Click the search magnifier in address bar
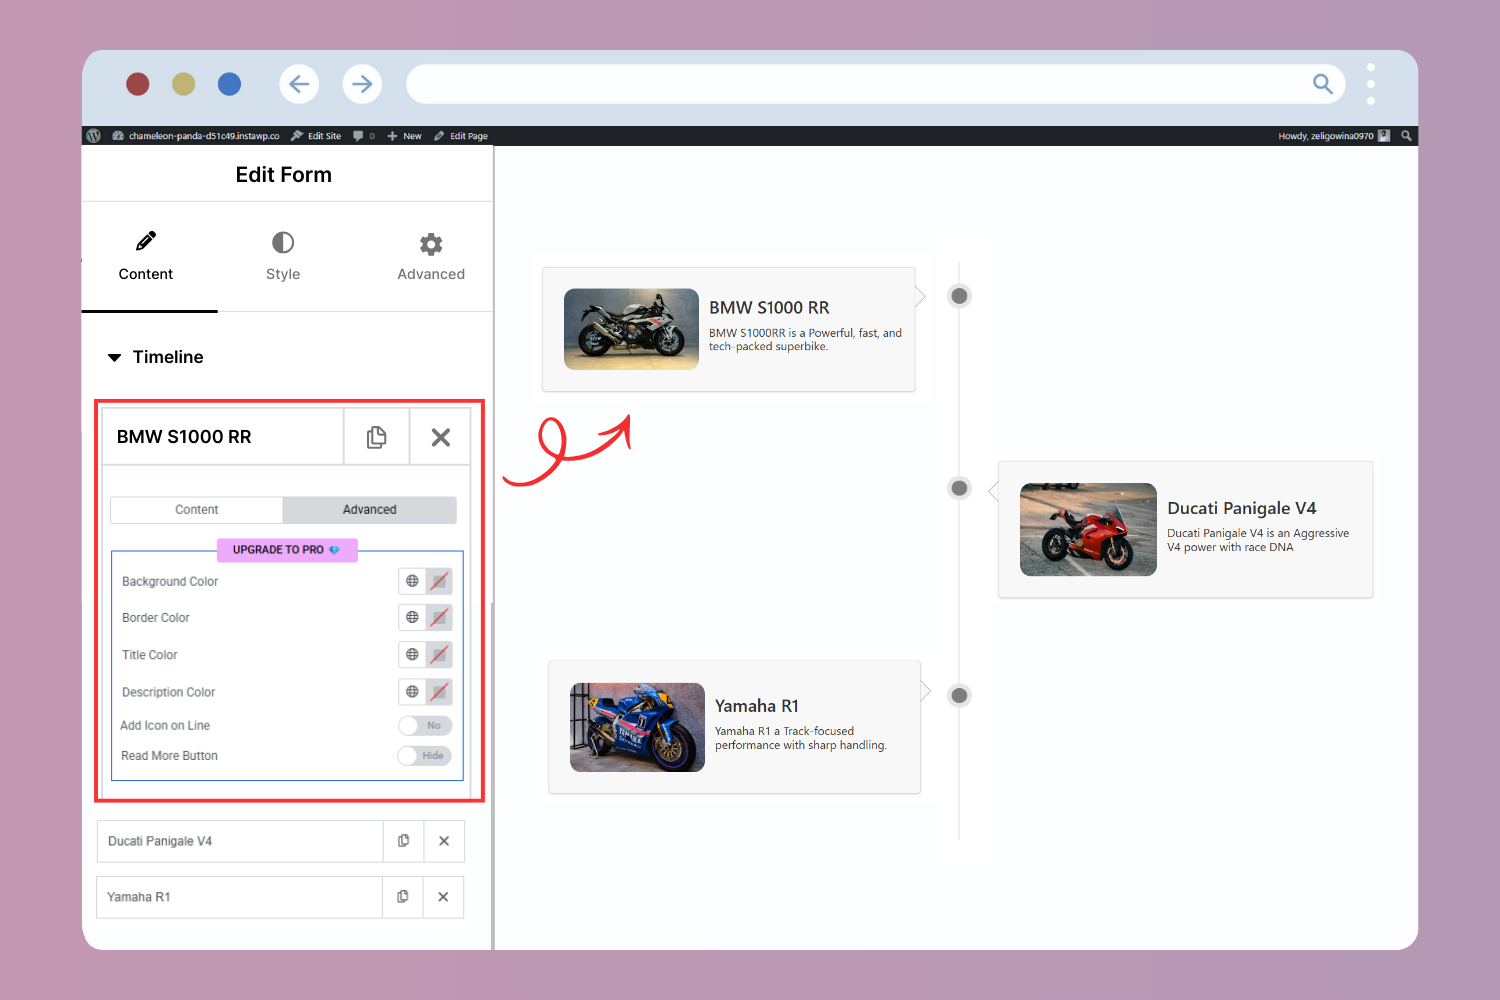Image resolution: width=1500 pixels, height=1000 pixels. (1322, 84)
